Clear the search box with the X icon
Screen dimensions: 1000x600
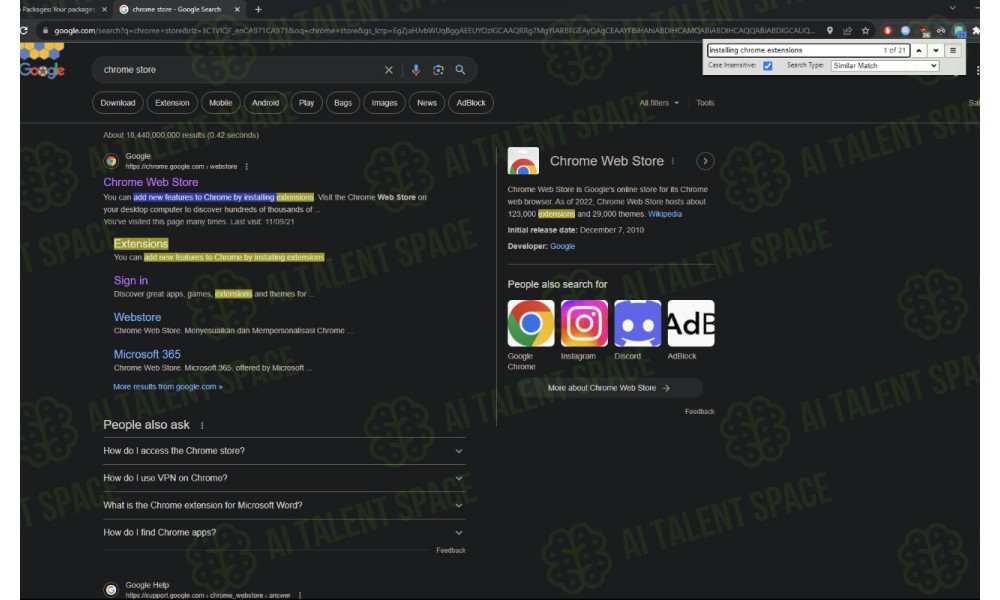tap(388, 70)
